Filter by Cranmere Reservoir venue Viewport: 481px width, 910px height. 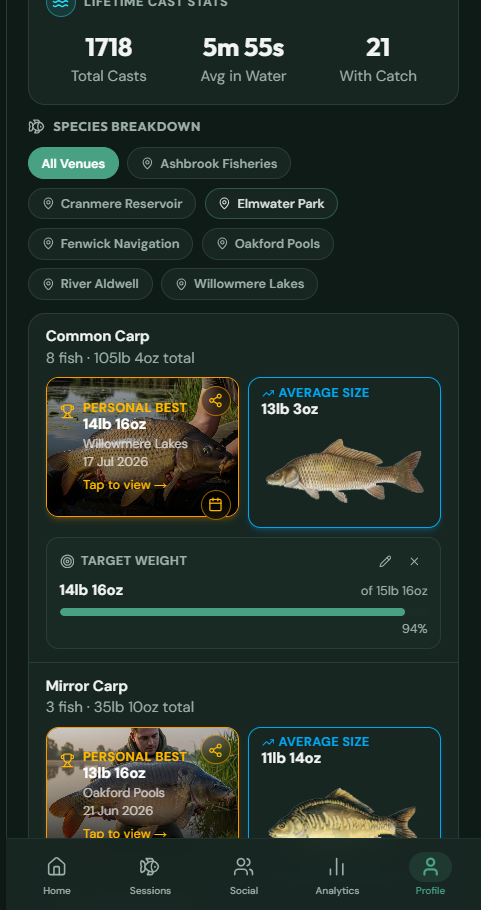click(112, 204)
